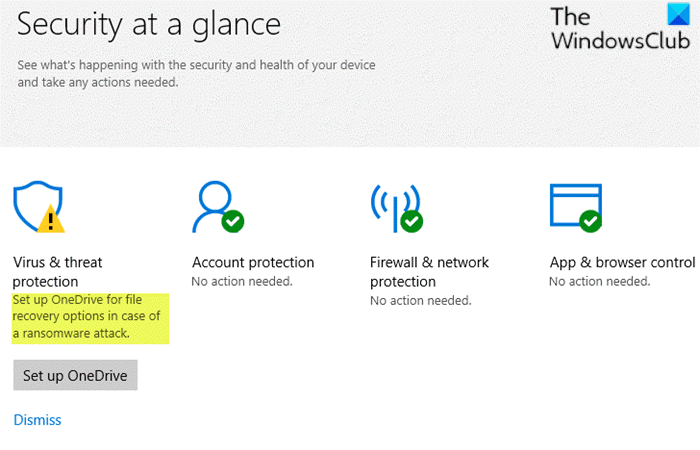Click "No action needed." under Account protection

pos(242,282)
